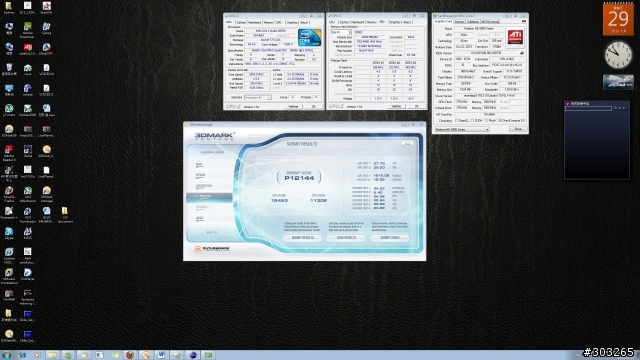Screen dimensions: 640x360
Task: Open the PotPlayer desktop shortcut
Action: tap(28, 273)
